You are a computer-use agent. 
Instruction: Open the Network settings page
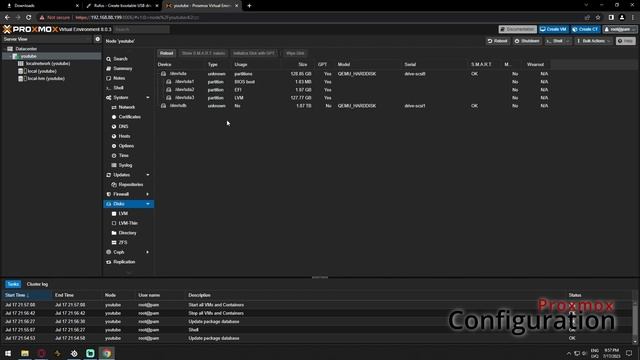[x=127, y=107]
